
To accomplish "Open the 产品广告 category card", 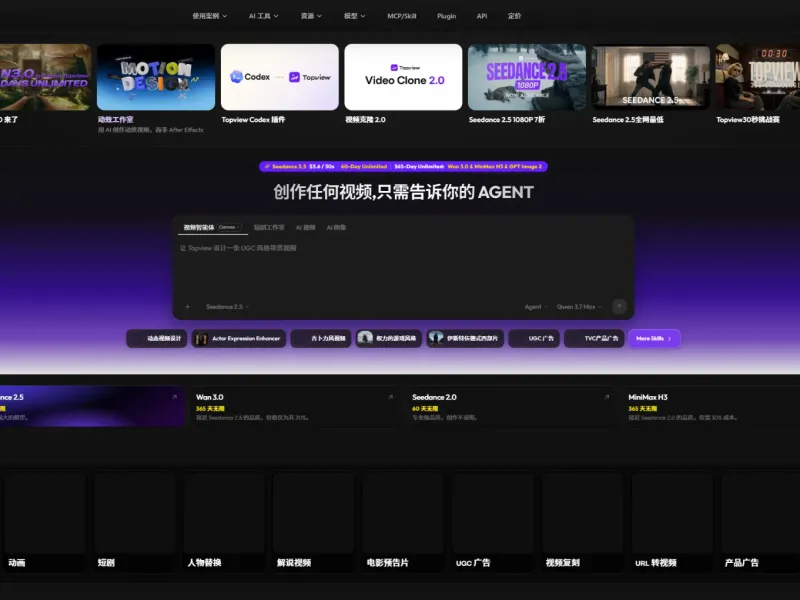I will [x=761, y=521].
